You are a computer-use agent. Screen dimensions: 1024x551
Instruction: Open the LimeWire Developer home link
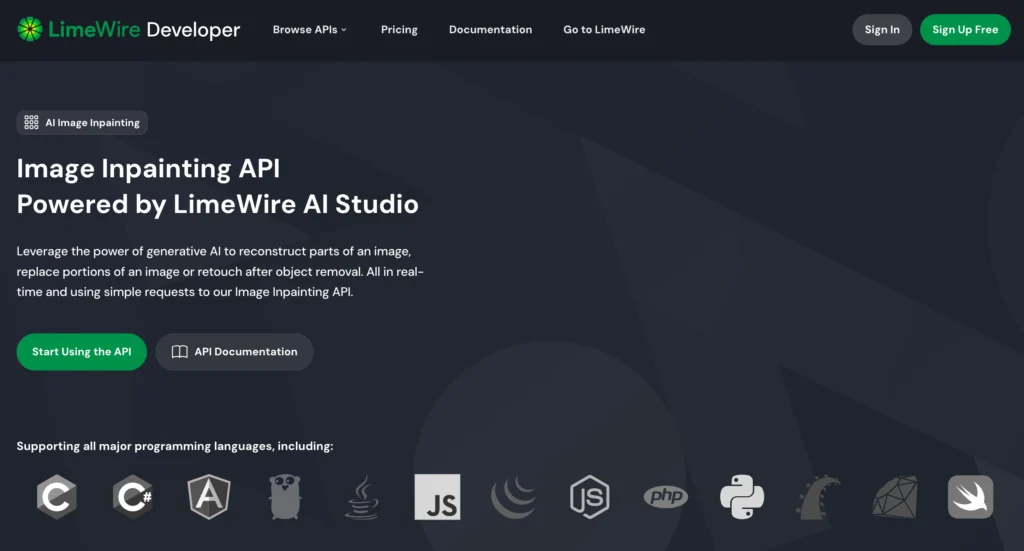129,29
